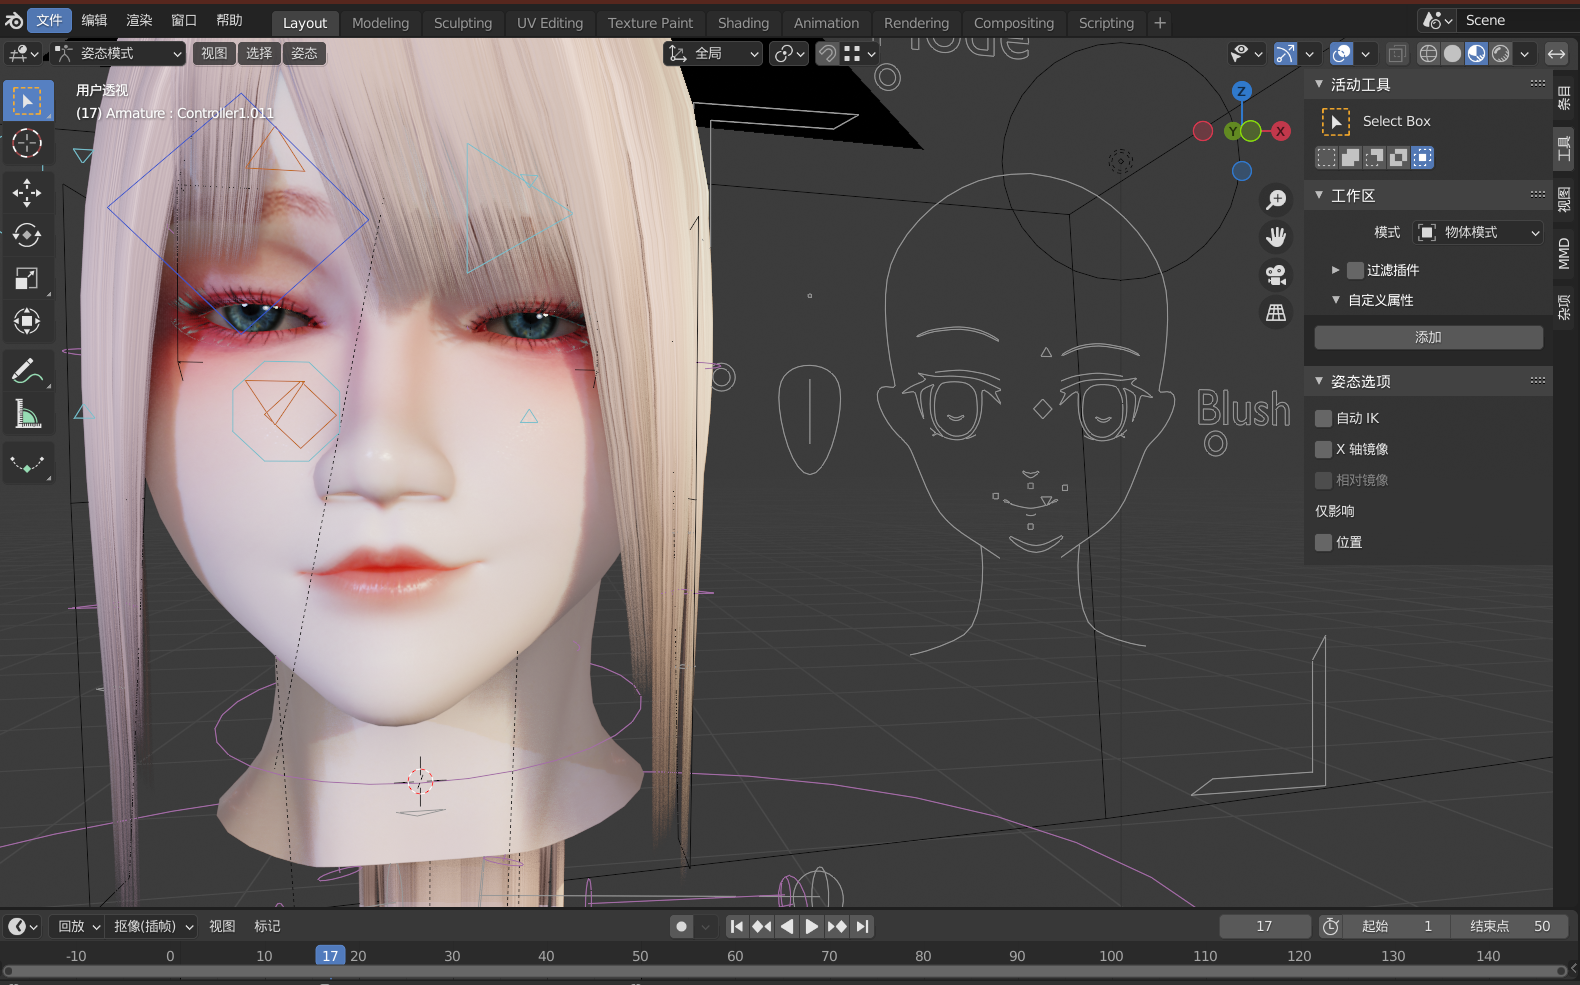The height and width of the screenshot is (985, 1580).
Task: Set select mode to extend selection
Action: pyautogui.click(x=1350, y=157)
